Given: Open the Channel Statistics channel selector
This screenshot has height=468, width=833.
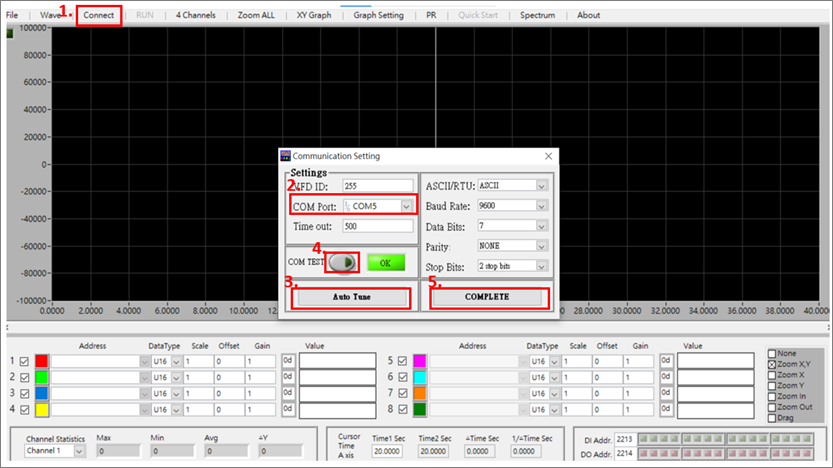Looking at the screenshot, I should click(x=79, y=451).
